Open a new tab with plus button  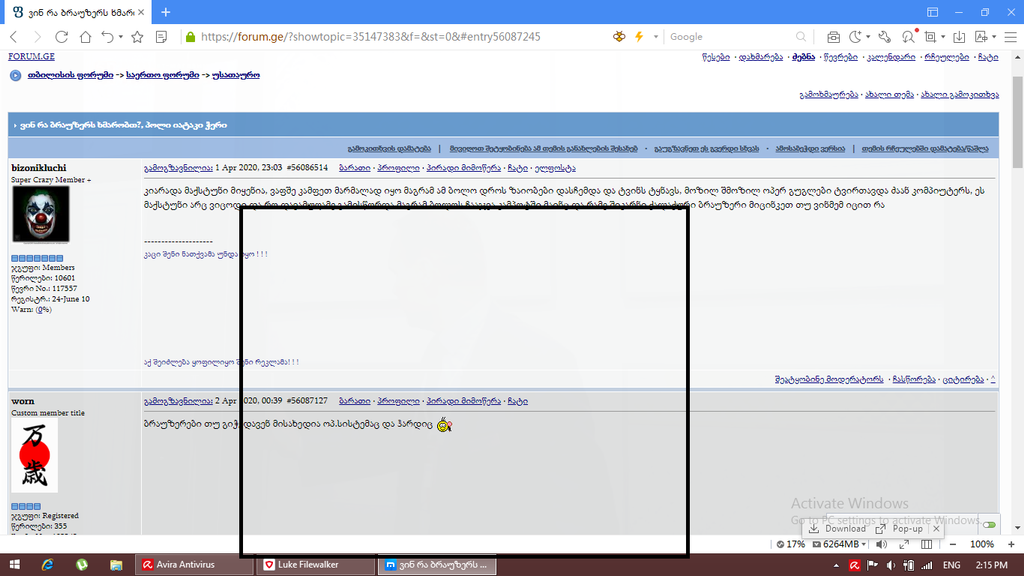tap(166, 12)
